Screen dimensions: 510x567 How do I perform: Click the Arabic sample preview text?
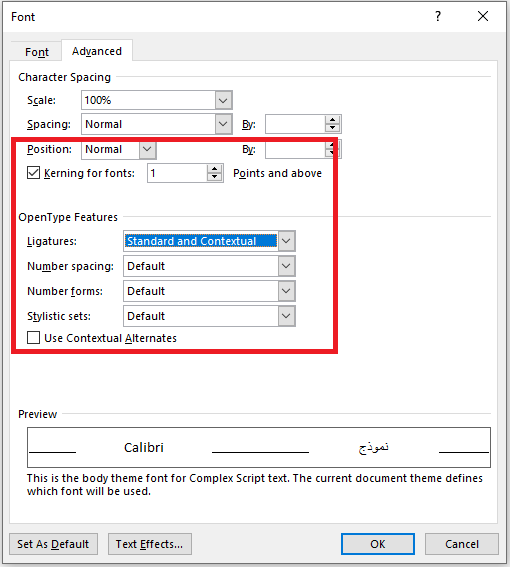point(374,448)
